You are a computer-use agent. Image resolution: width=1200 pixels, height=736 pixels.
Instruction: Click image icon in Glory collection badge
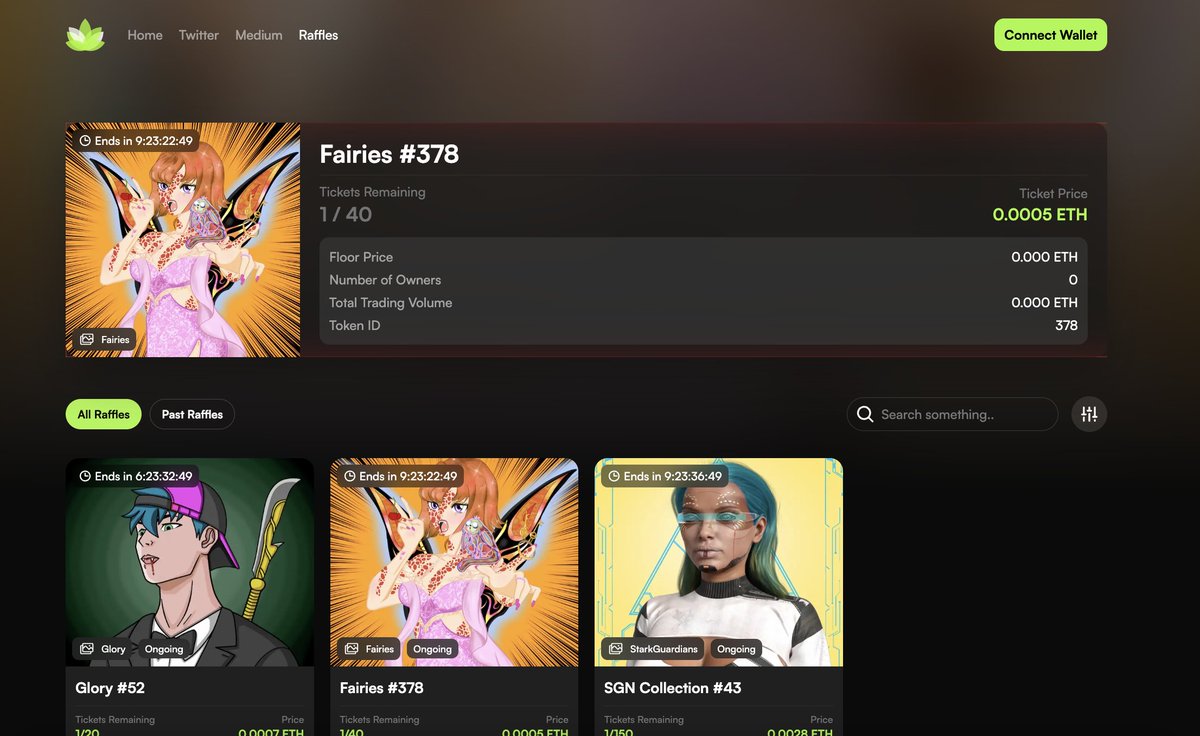pyautogui.click(x=87, y=649)
